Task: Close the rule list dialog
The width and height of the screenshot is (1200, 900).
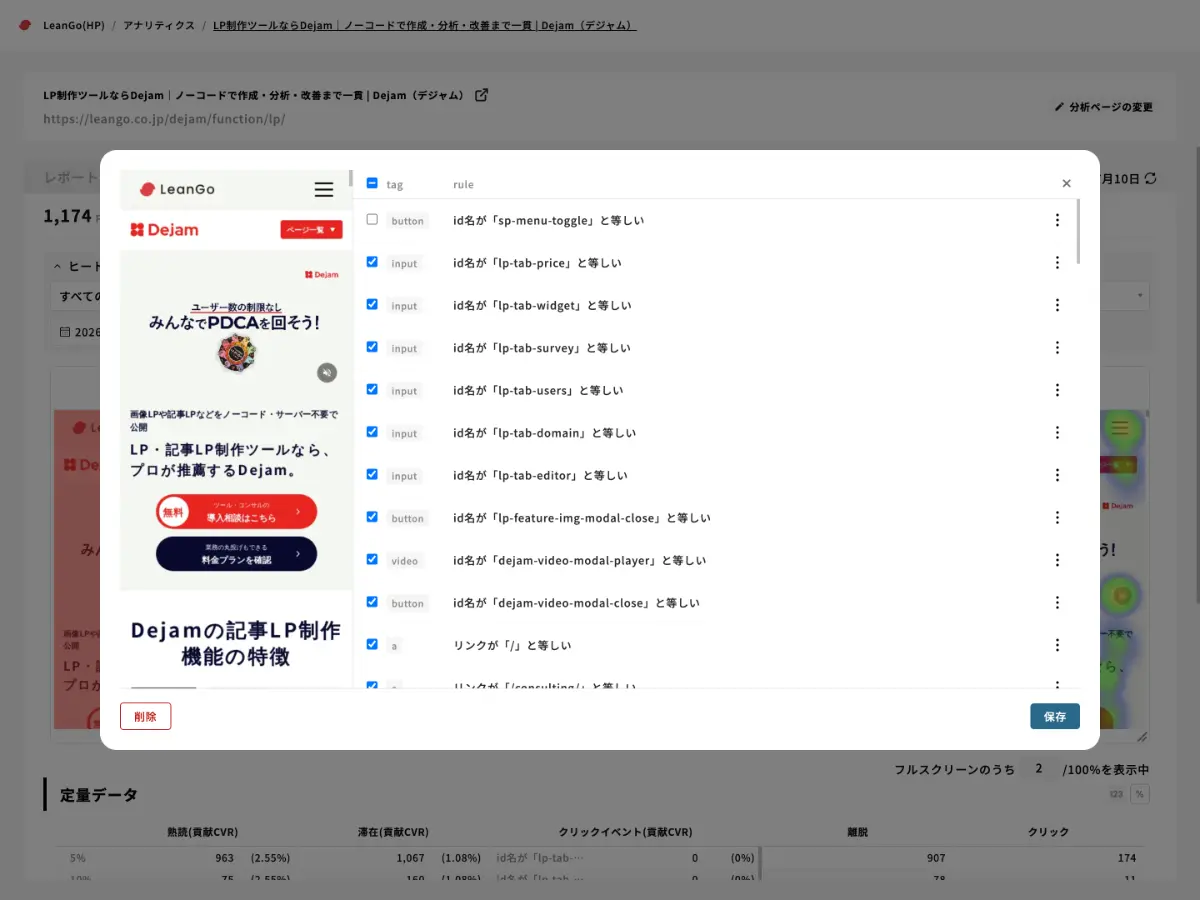Action: (1066, 184)
